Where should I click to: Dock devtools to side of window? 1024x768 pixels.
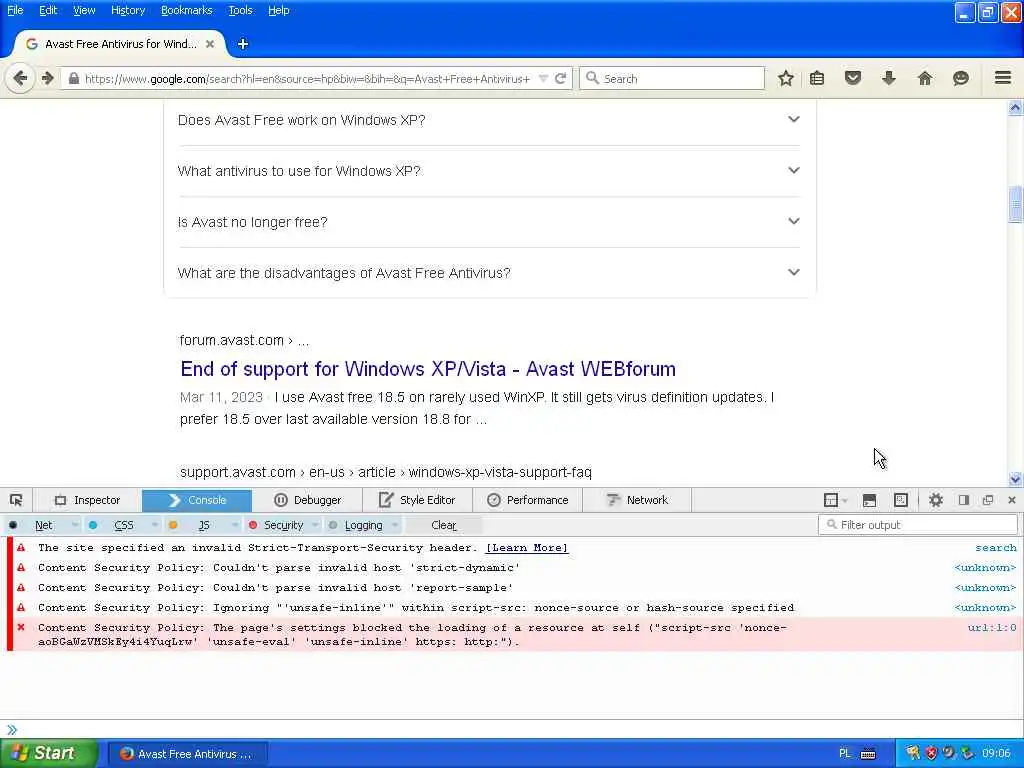tap(964, 500)
